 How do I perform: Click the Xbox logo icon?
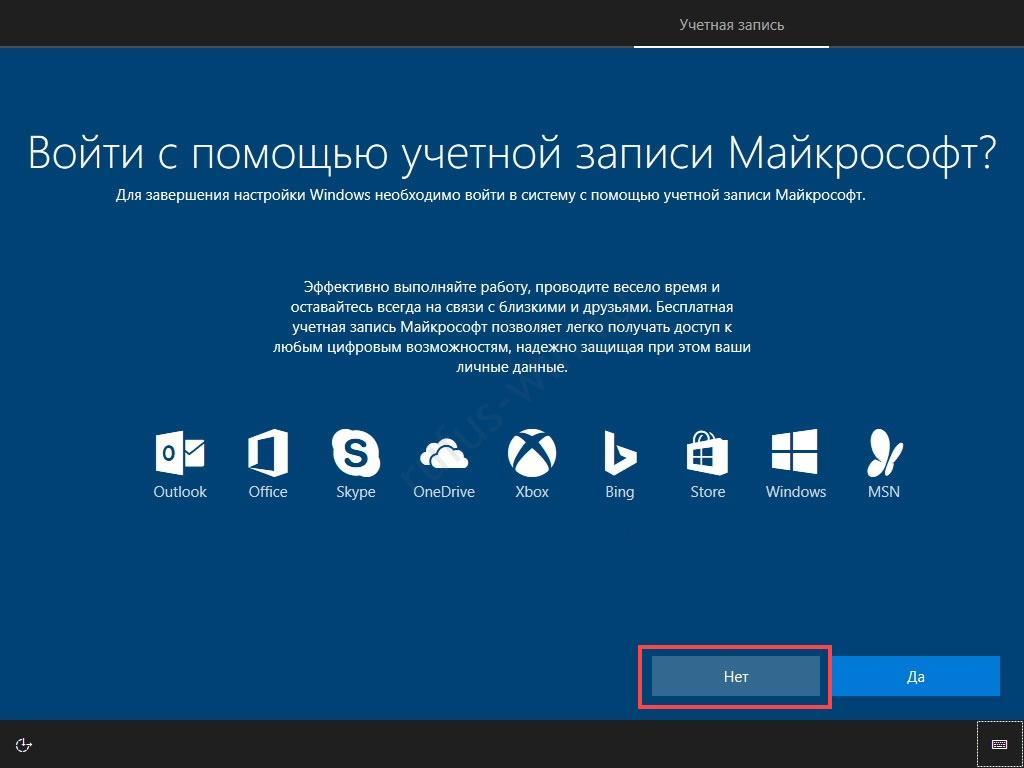[532, 453]
